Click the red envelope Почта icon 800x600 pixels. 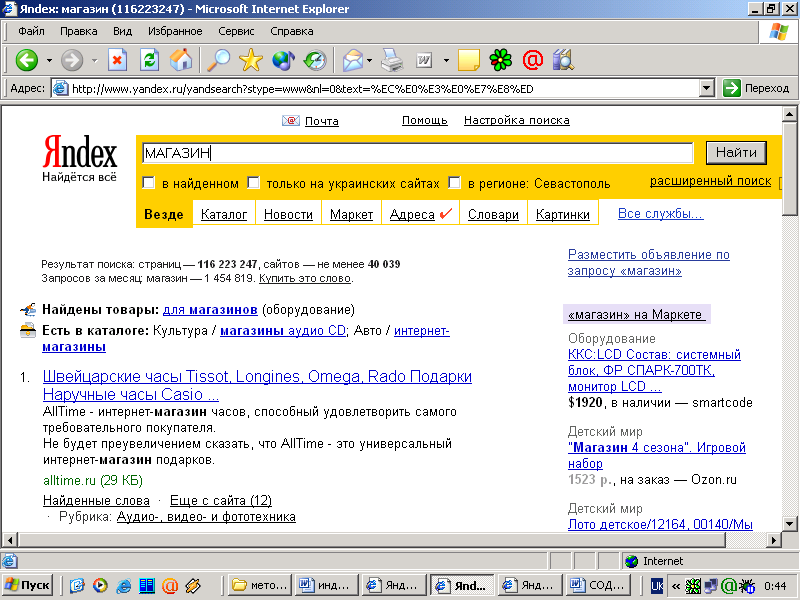[x=291, y=121]
